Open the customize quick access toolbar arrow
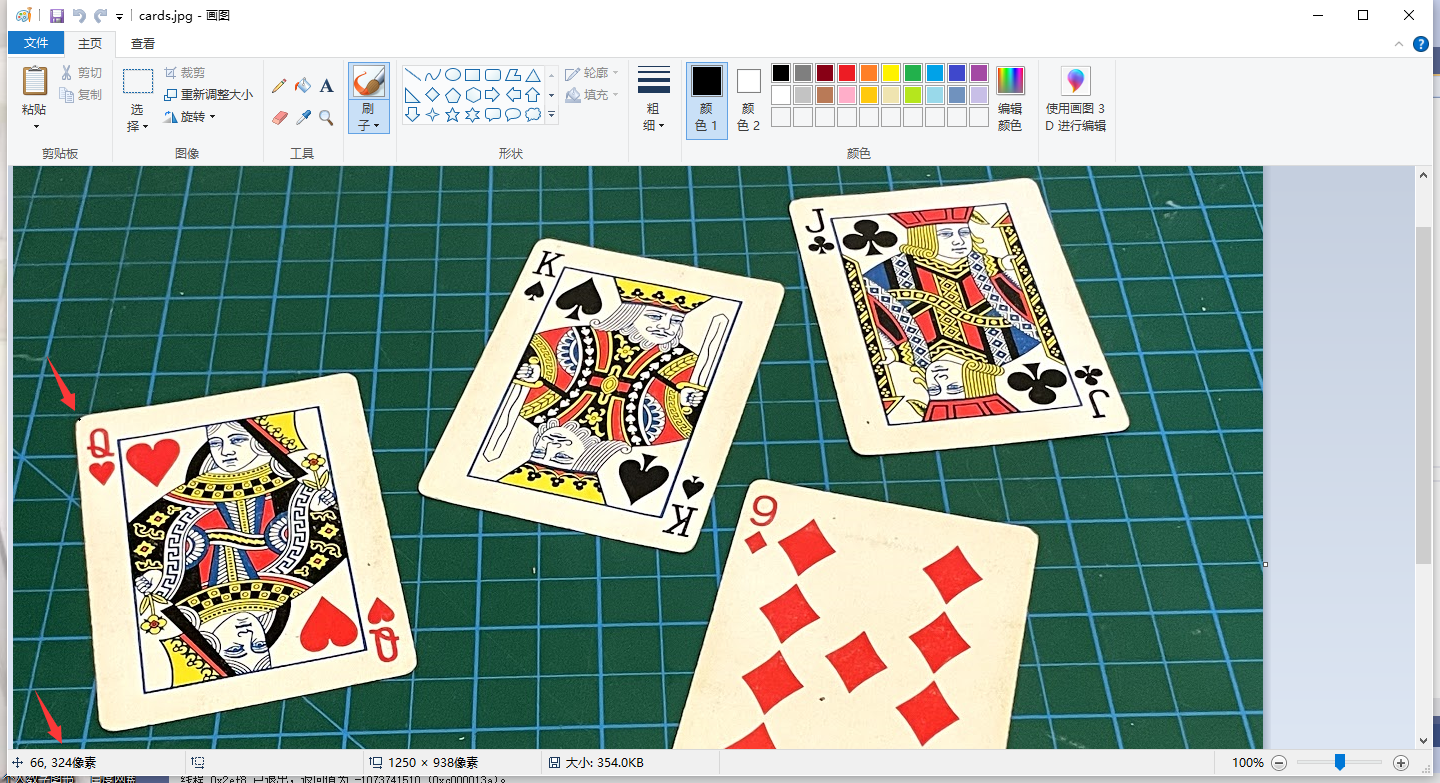 (120, 16)
